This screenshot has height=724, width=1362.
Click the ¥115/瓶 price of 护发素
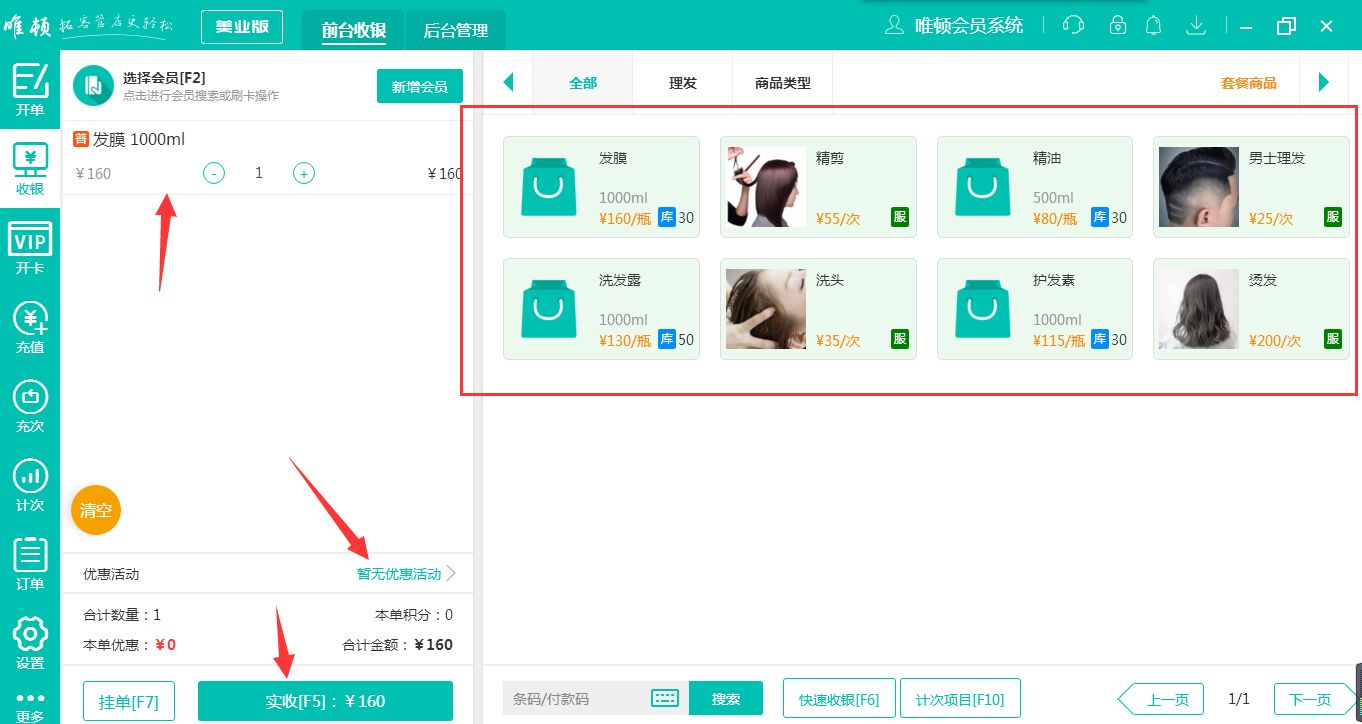[1059, 341]
